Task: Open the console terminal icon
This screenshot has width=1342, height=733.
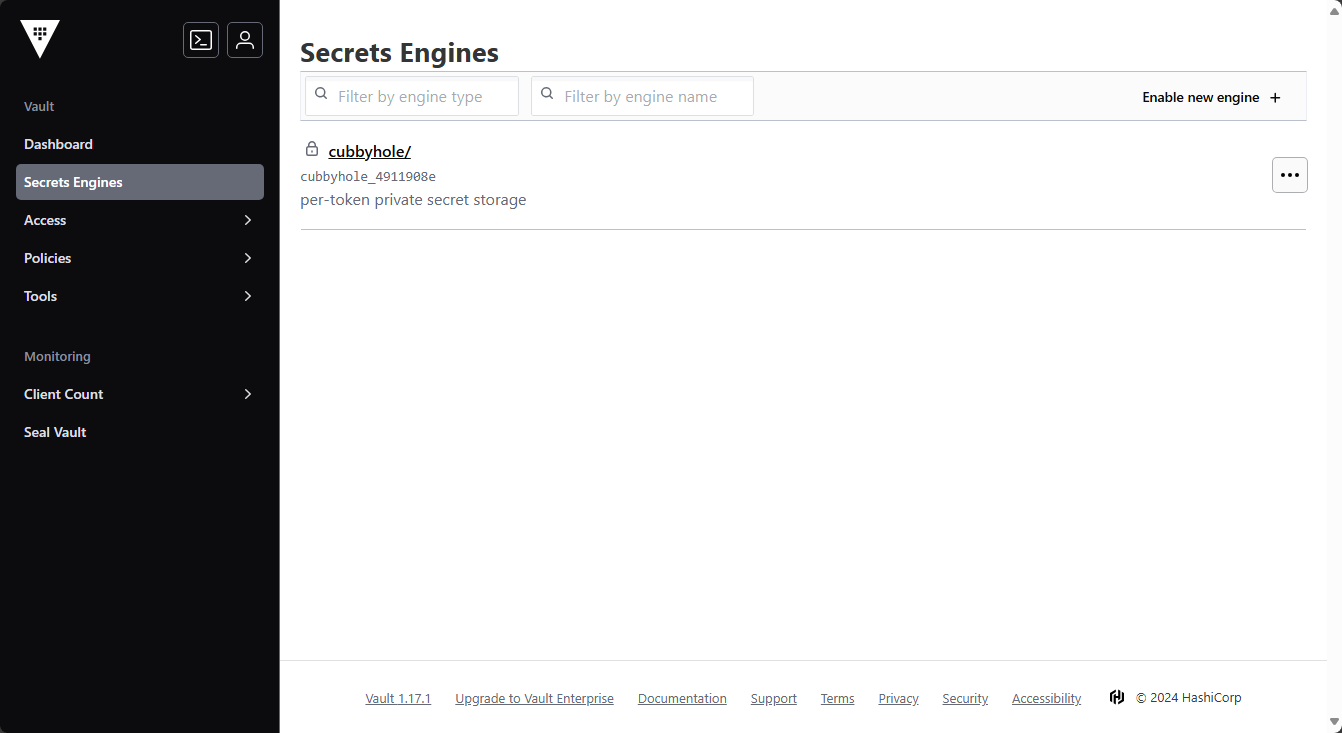Action: click(201, 40)
